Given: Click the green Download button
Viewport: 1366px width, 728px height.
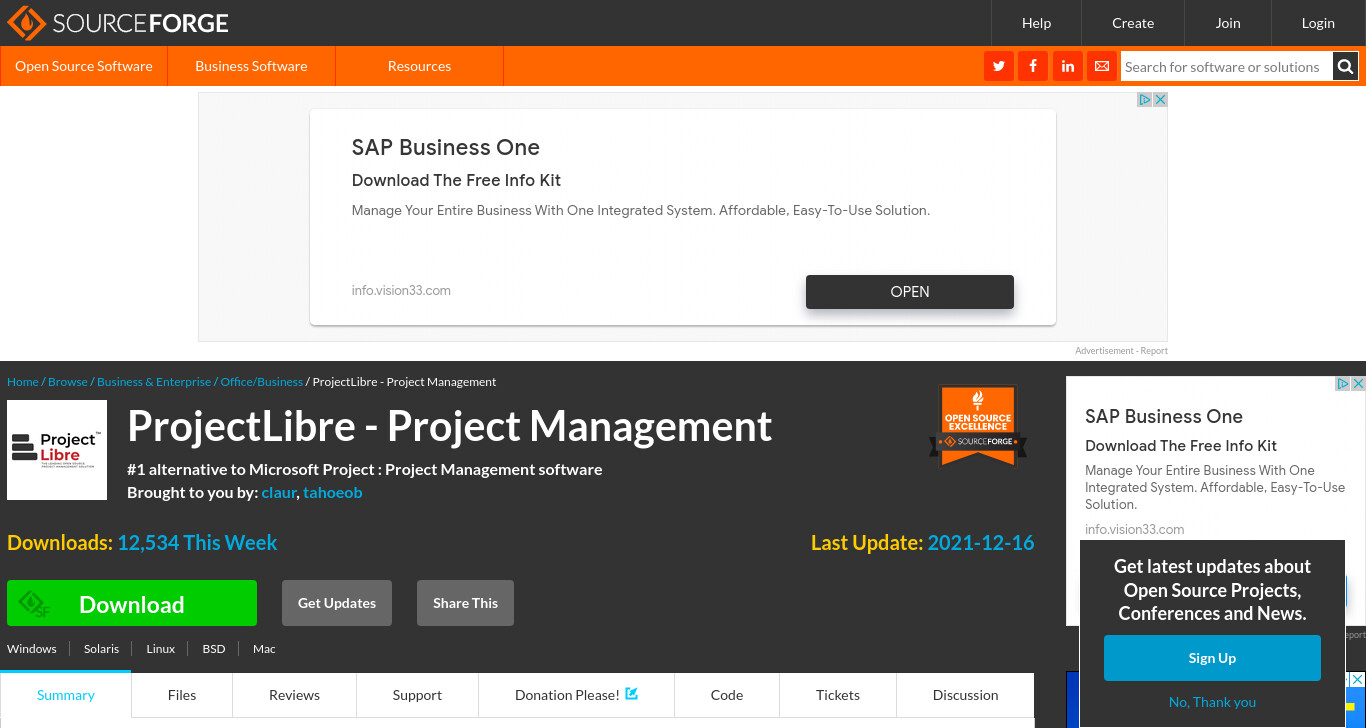Looking at the screenshot, I should pyautogui.click(x=132, y=603).
